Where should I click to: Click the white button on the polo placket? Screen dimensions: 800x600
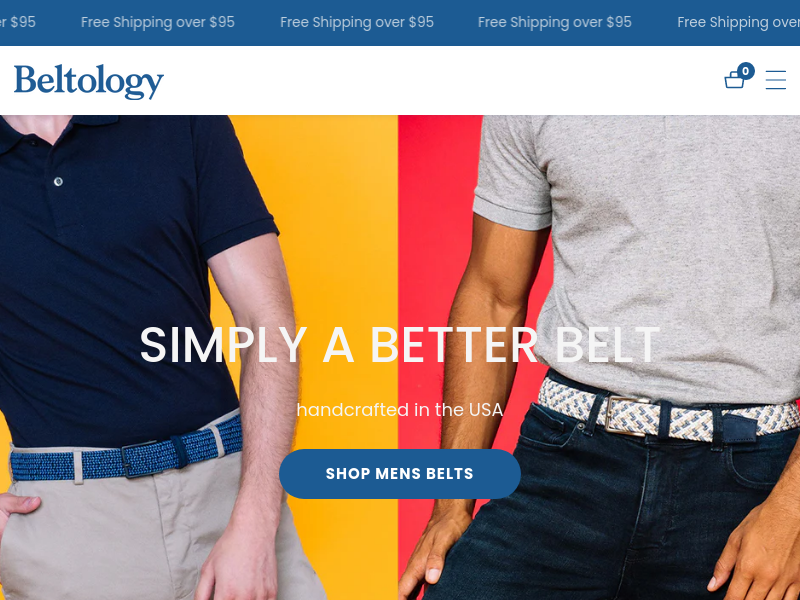pyautogui.click(x=58, y=181)
